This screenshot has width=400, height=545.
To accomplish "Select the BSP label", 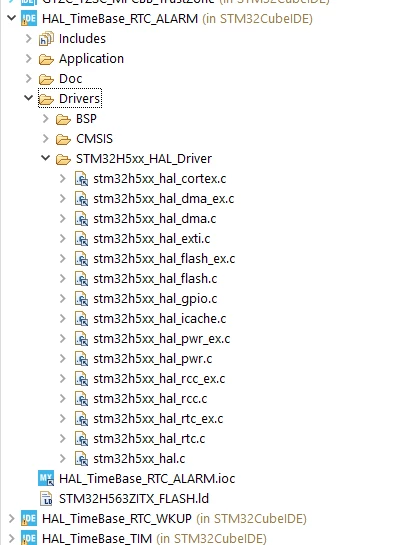I will tap(86, 119).
